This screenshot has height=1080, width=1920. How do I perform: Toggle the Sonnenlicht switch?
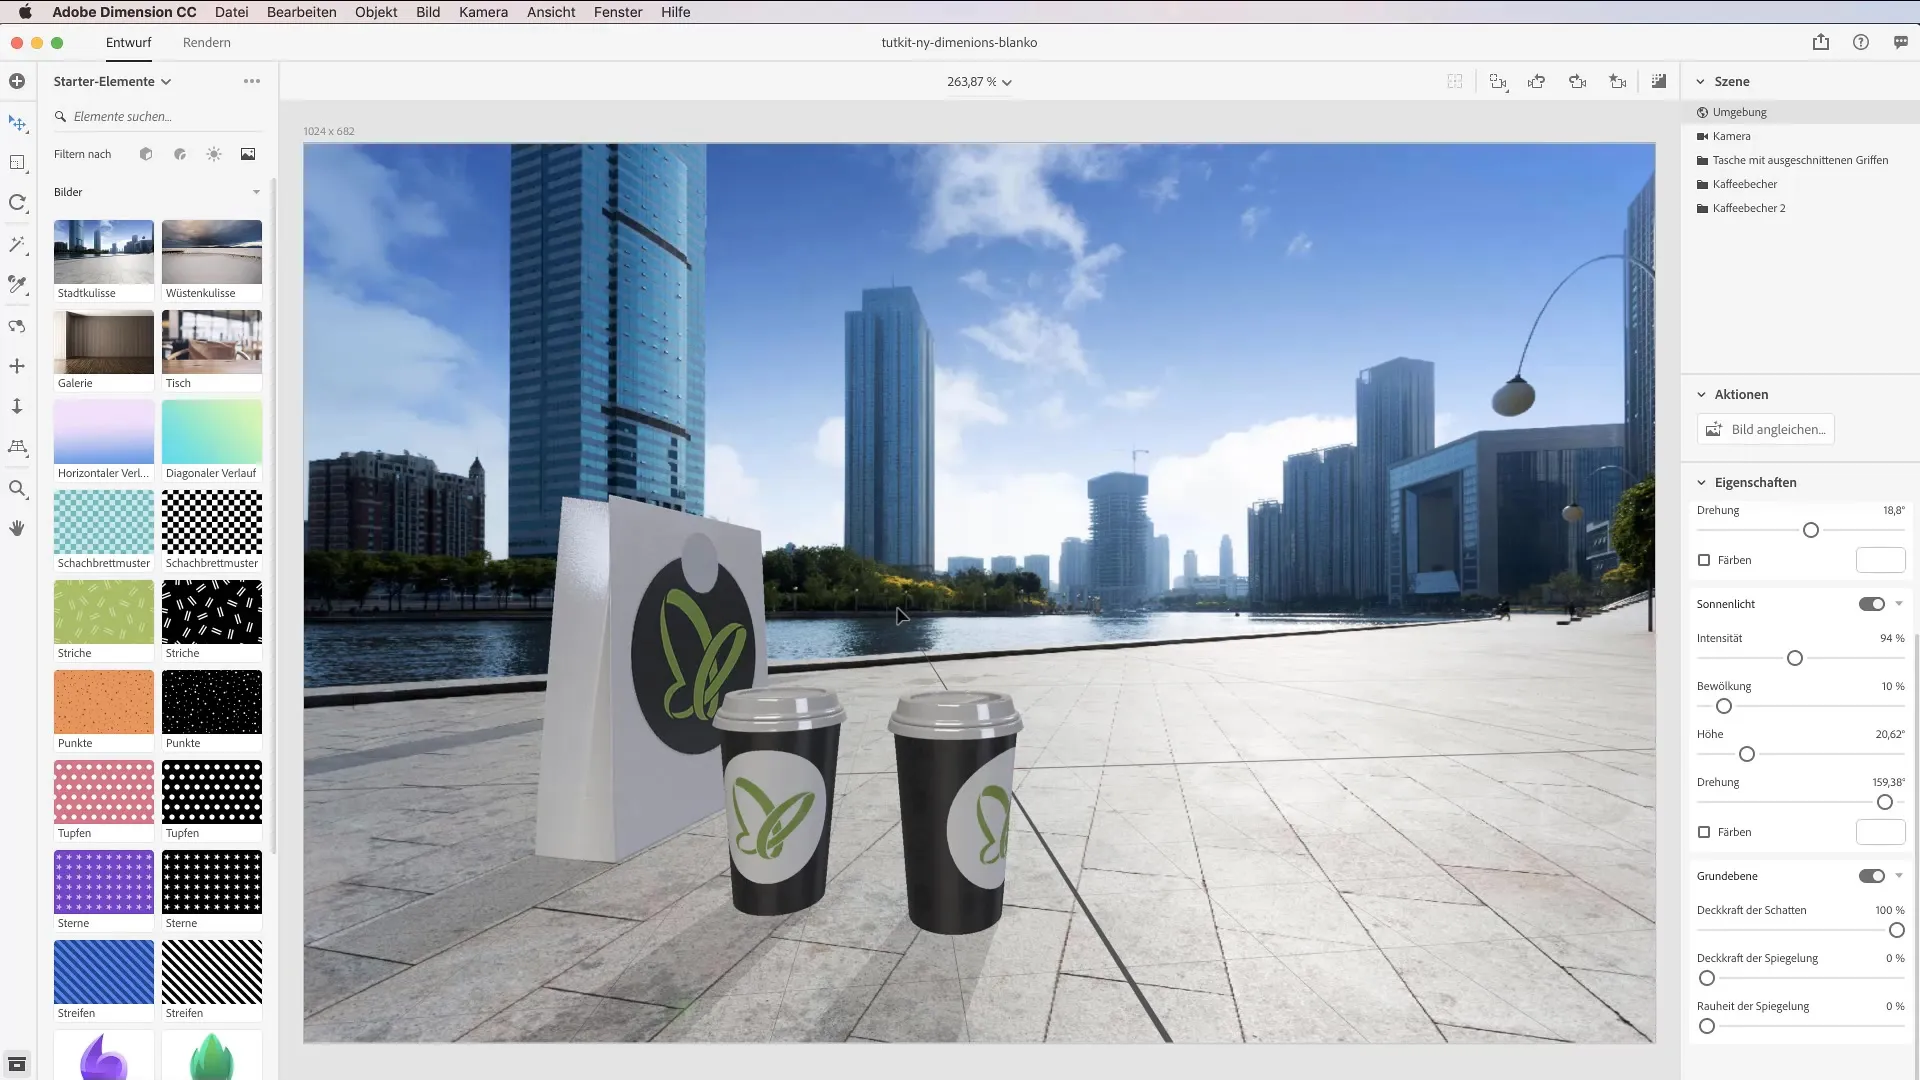pos(1872,604)
